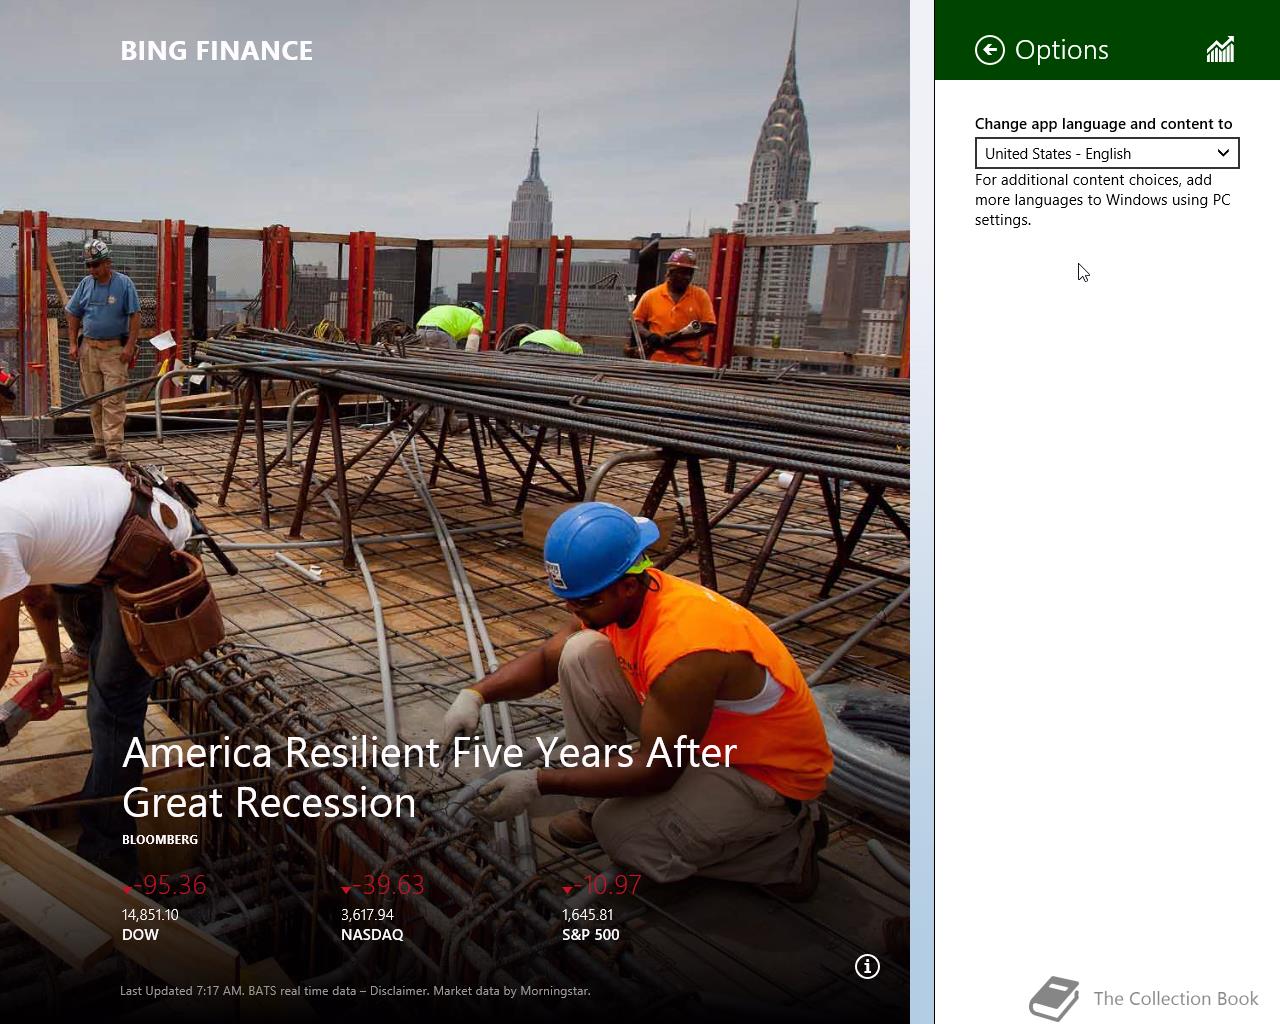Click the additional content choices note

pyautogui.click(x=1103, y=200)
